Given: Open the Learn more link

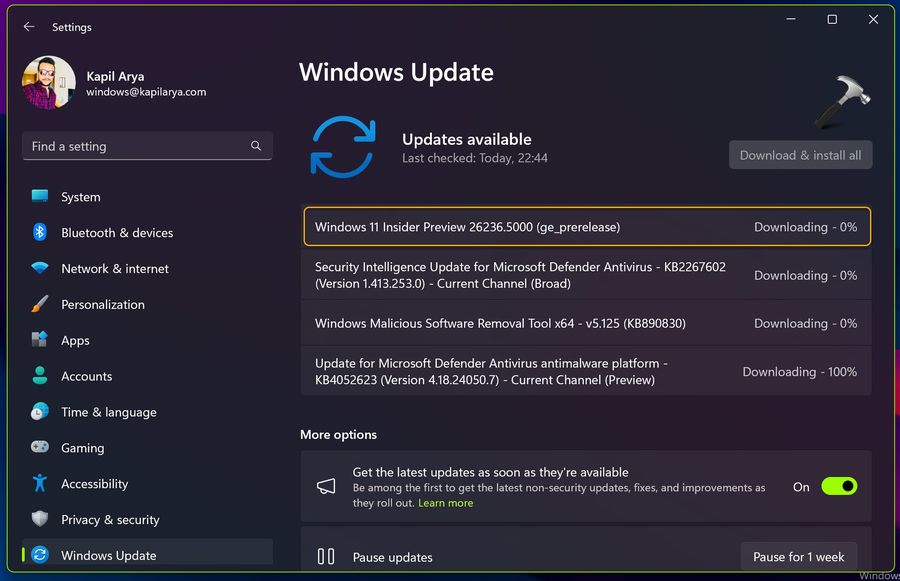Looking at the screenshot, I should click(445, 503).
